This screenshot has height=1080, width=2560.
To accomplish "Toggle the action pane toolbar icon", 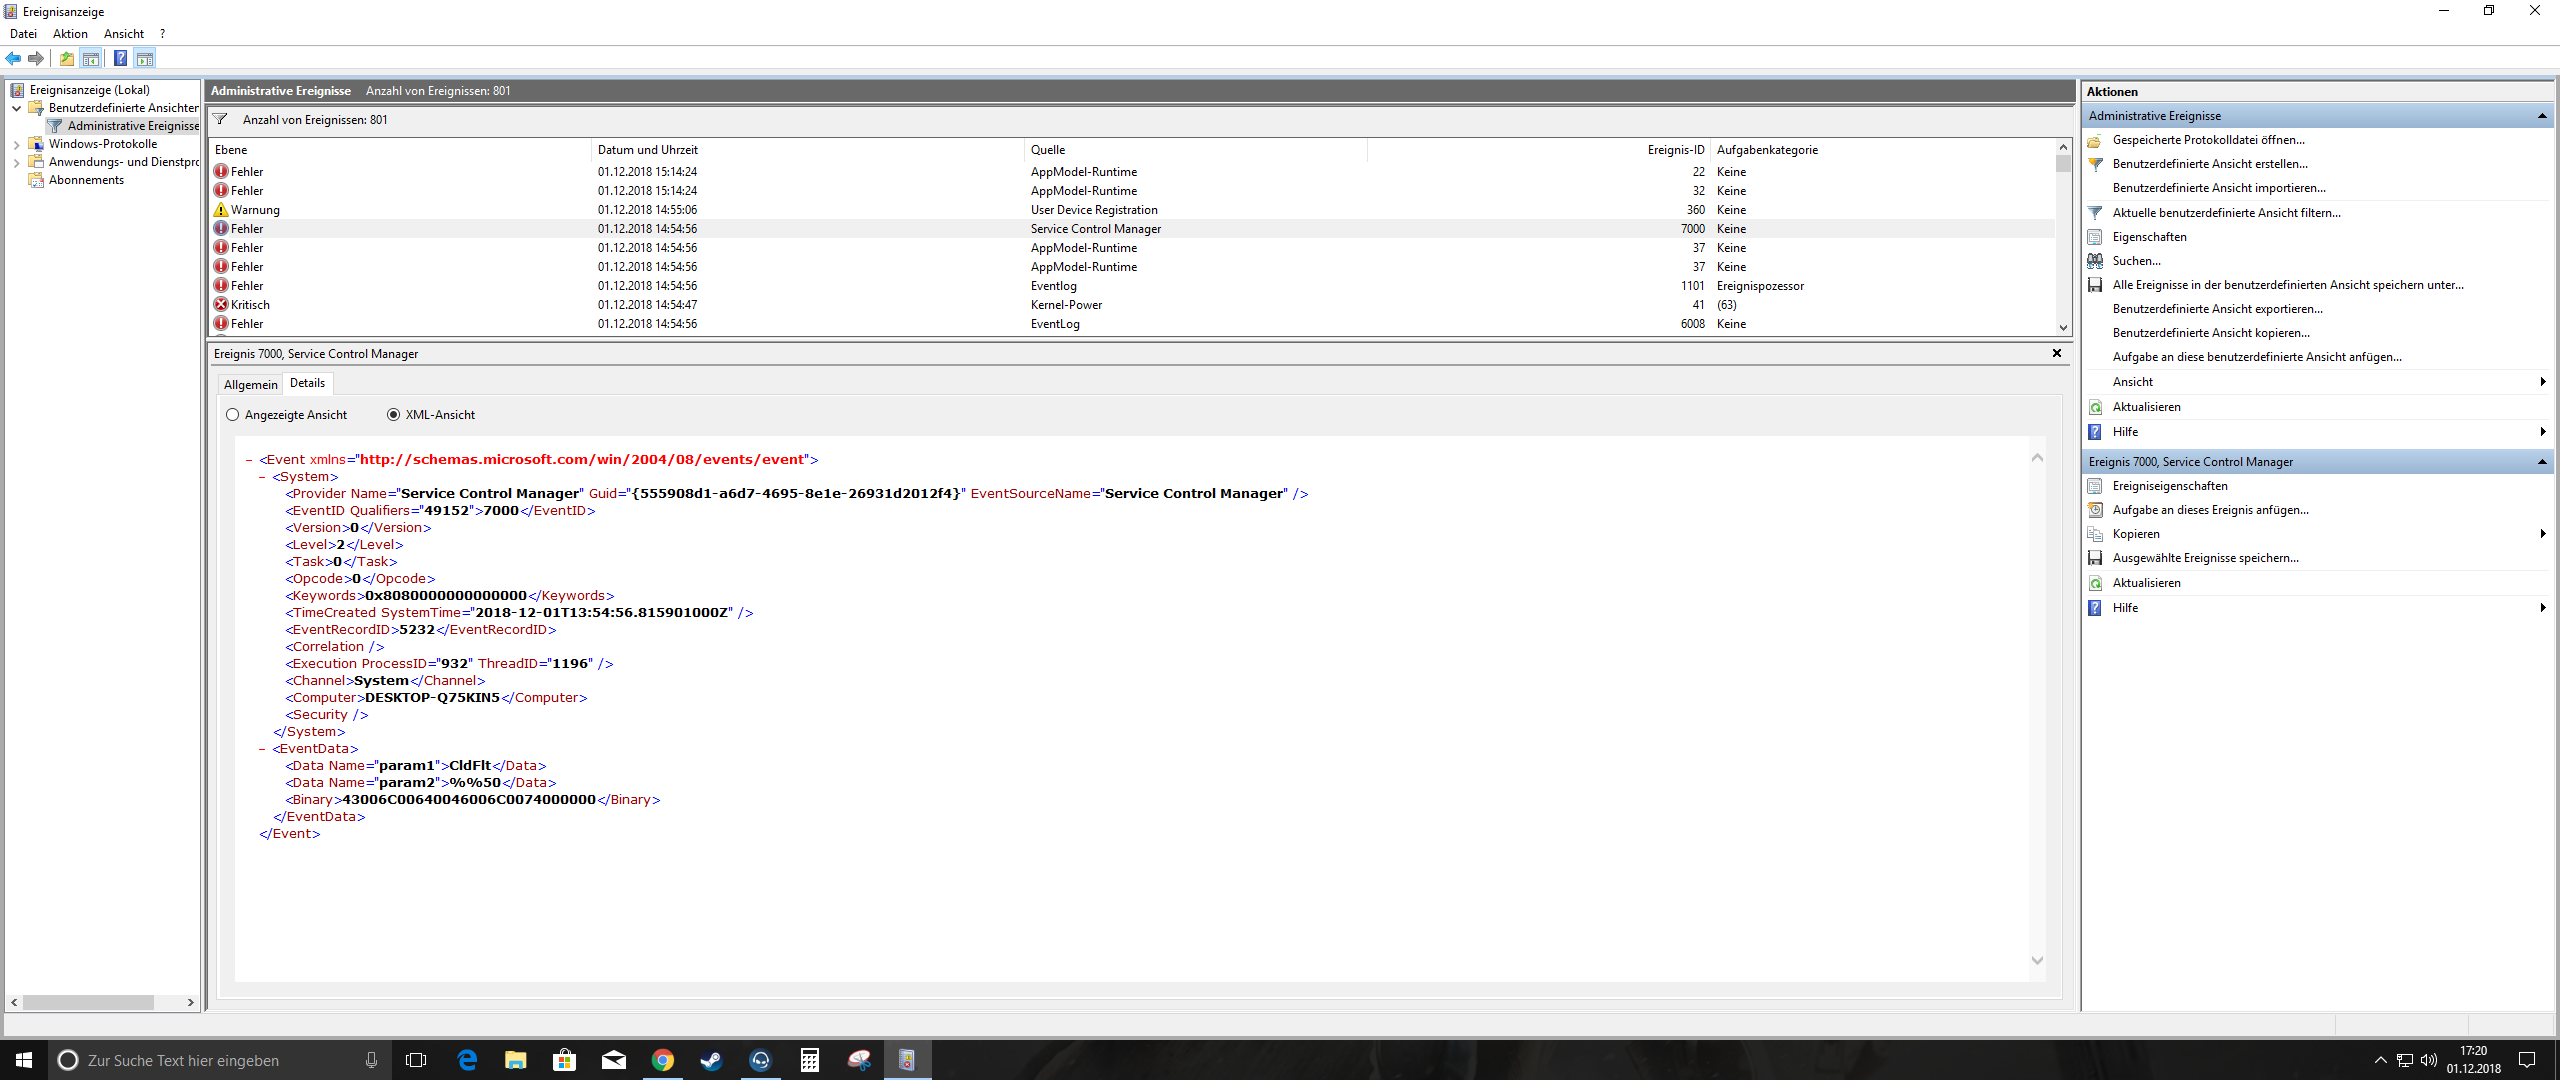I will coord(145,59).
